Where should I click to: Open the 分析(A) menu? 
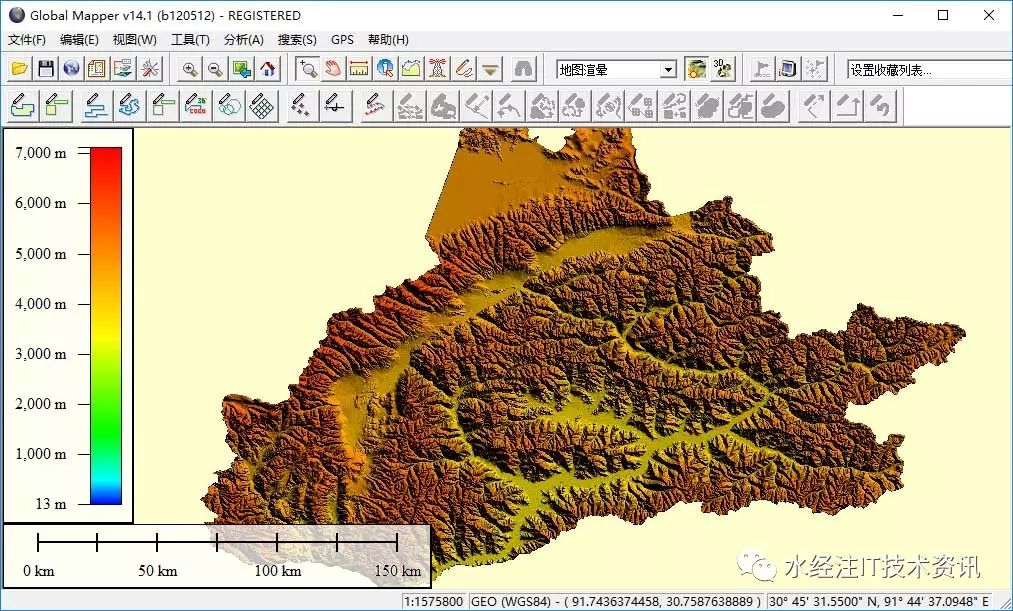[x=243, y=40]
